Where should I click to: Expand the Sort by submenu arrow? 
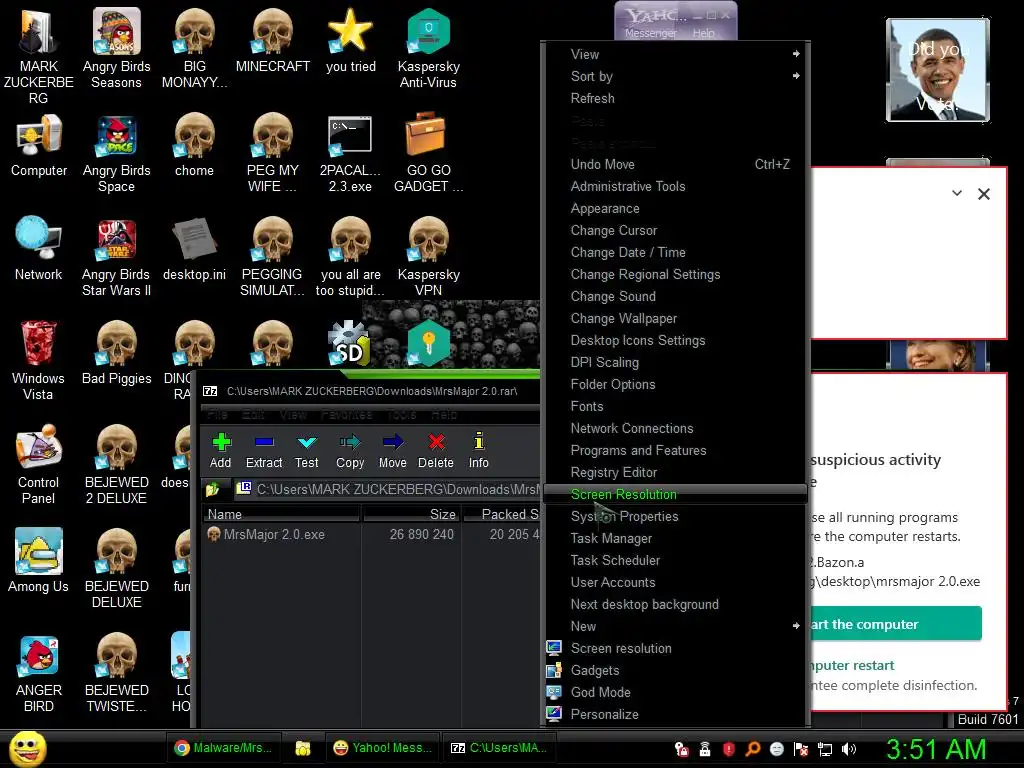coord(795,76)
